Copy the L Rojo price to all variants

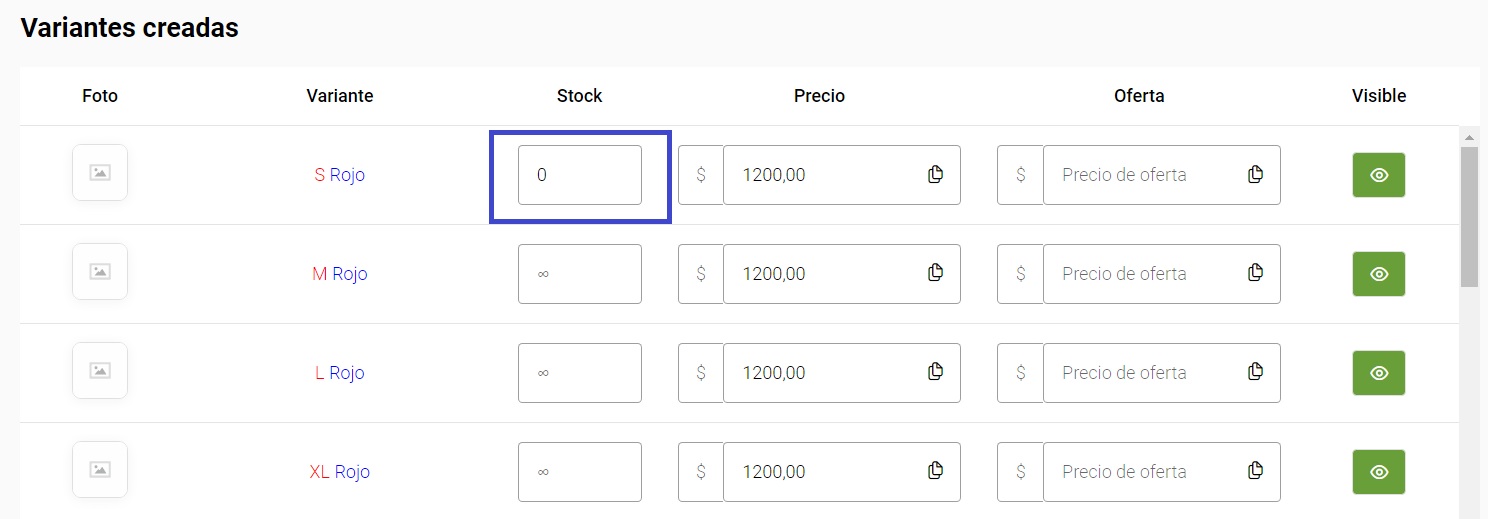[935, 371]
